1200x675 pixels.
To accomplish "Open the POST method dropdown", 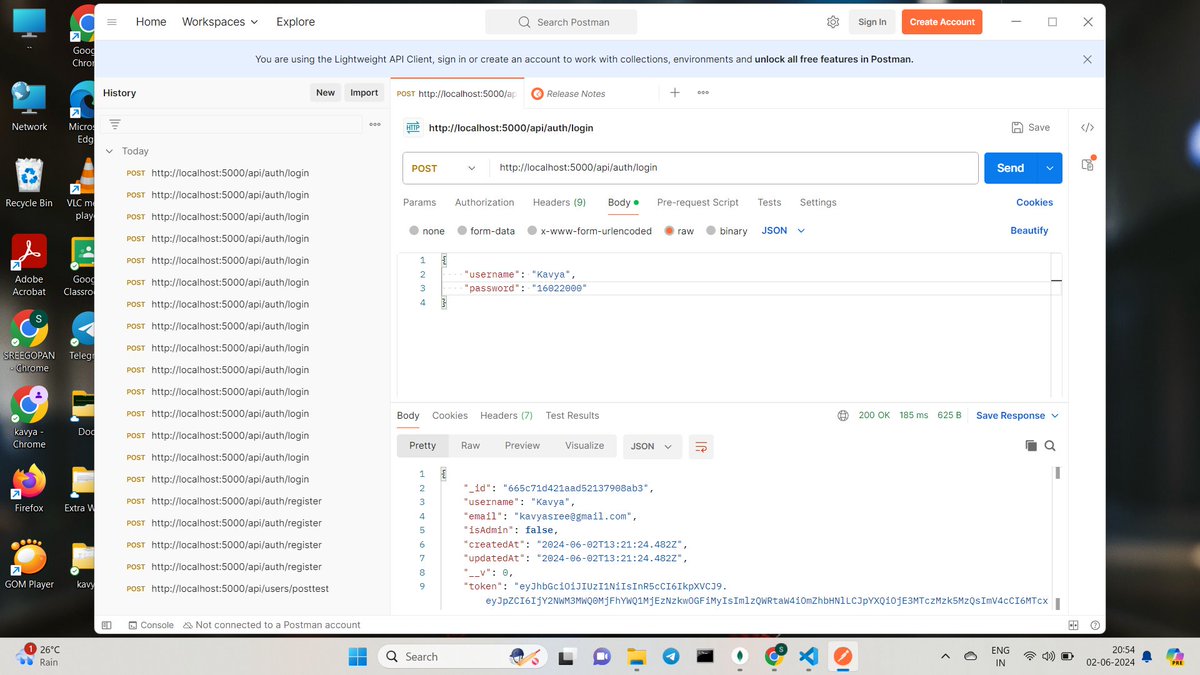I will [445, 168].
